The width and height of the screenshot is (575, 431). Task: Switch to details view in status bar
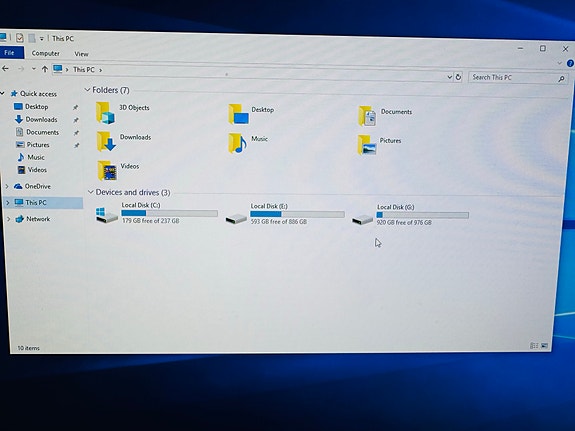click(x=534, y=346)
